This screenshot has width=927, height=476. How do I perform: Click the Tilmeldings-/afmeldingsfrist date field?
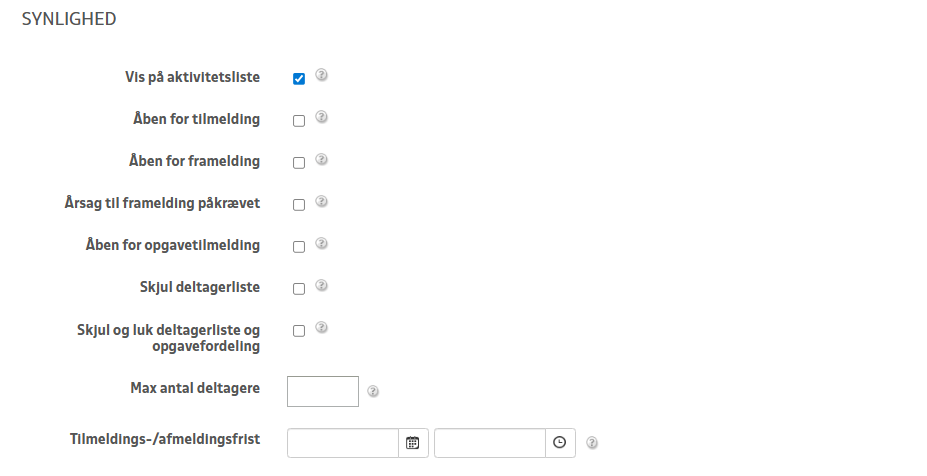click(343, 443)
